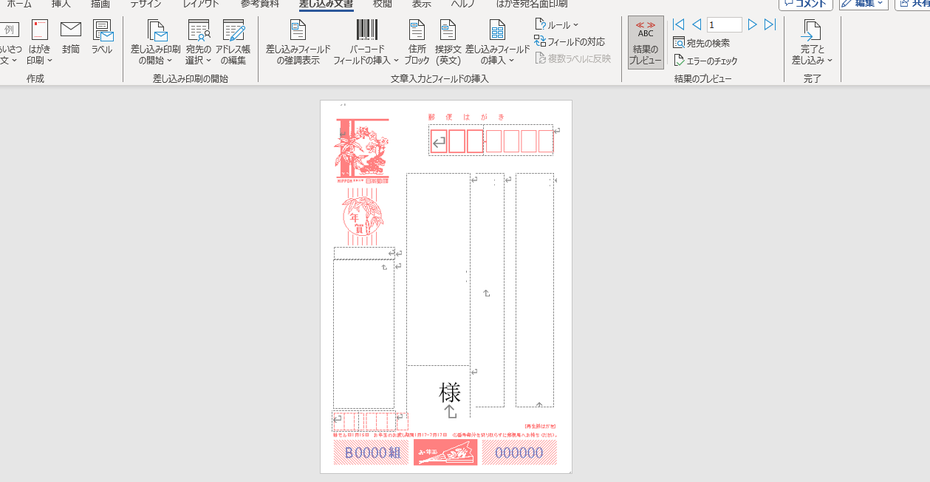Open the ルール rules dropdown
930x482 pixels.
[x=556, y=25]
